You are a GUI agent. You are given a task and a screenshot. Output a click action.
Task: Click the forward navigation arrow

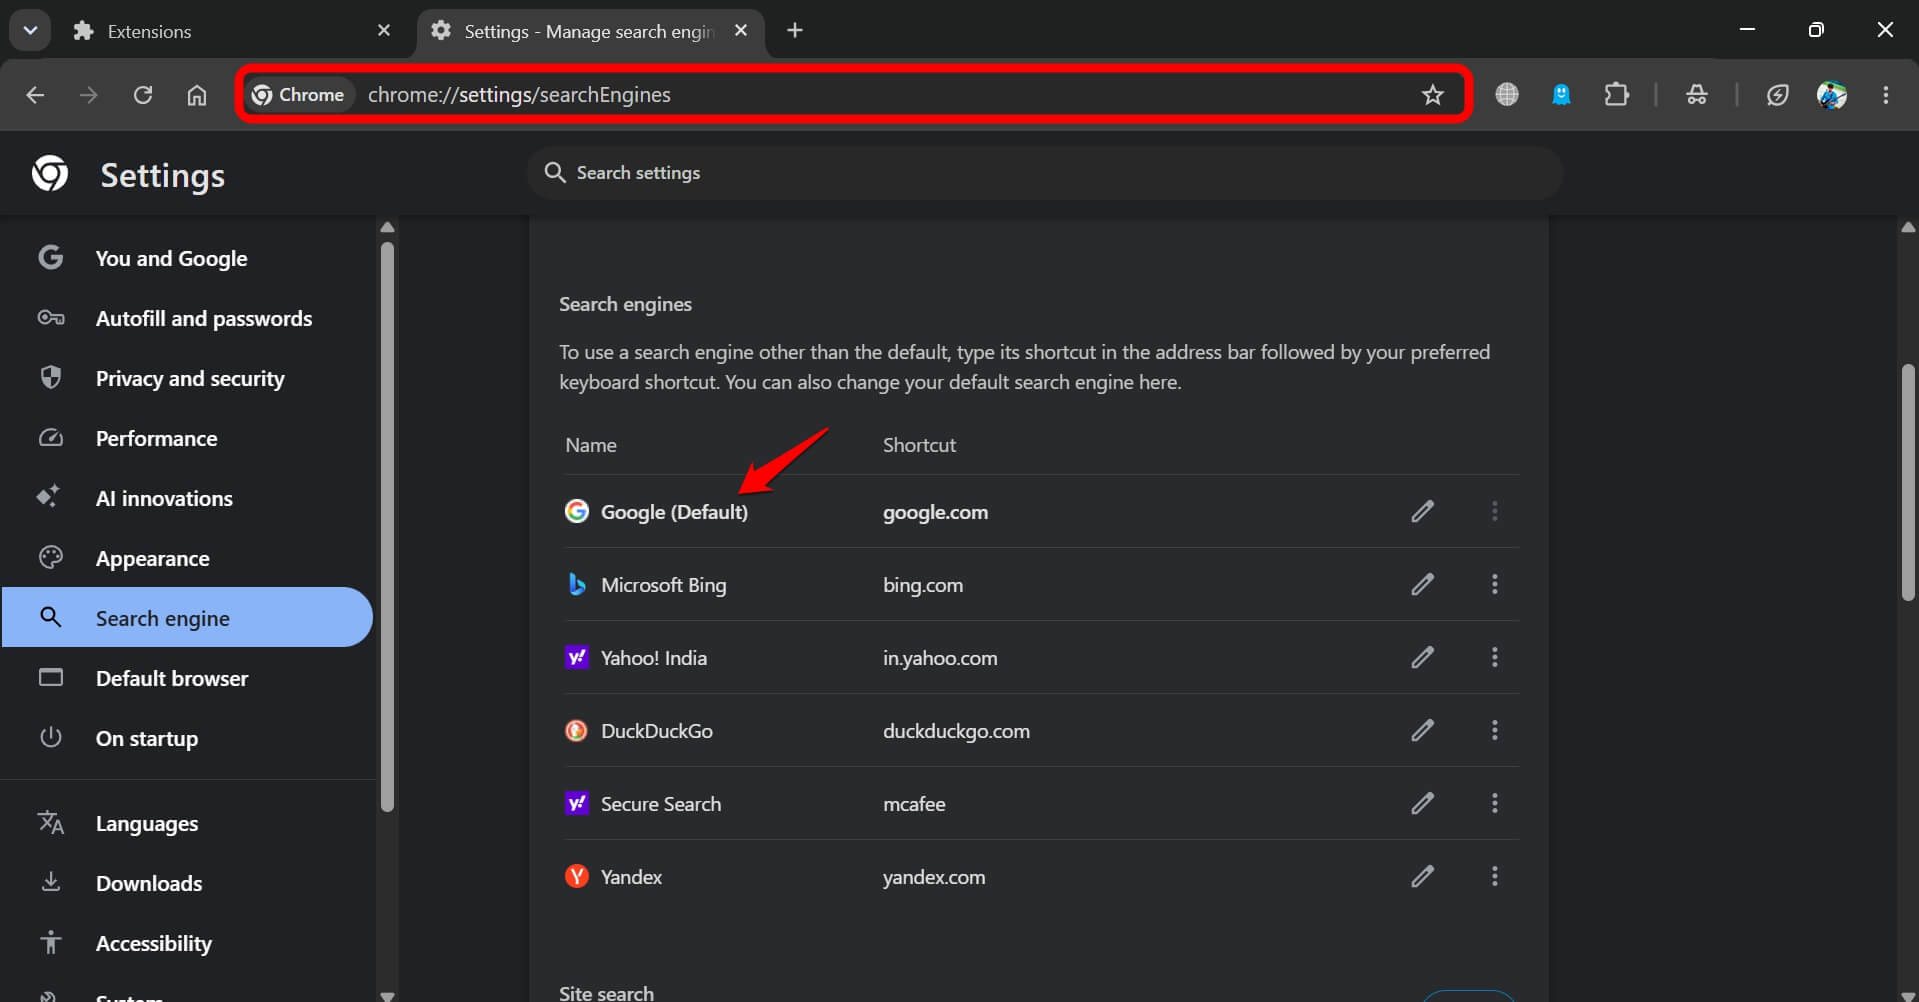pos(89,95)
